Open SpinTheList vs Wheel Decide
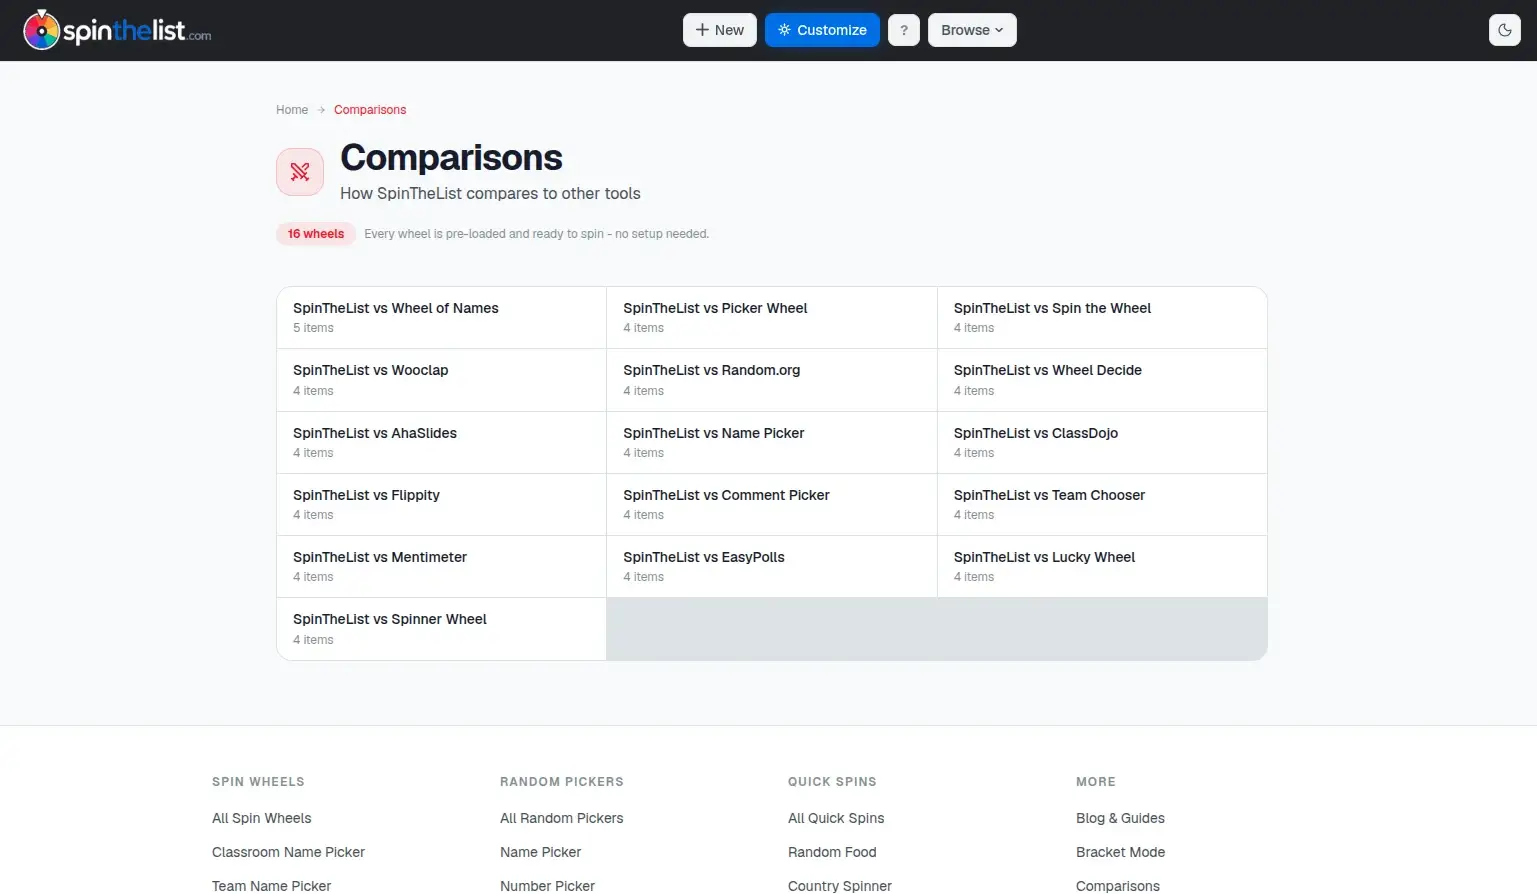The width and height of the screenshot is (1537, 894). 1102,380
